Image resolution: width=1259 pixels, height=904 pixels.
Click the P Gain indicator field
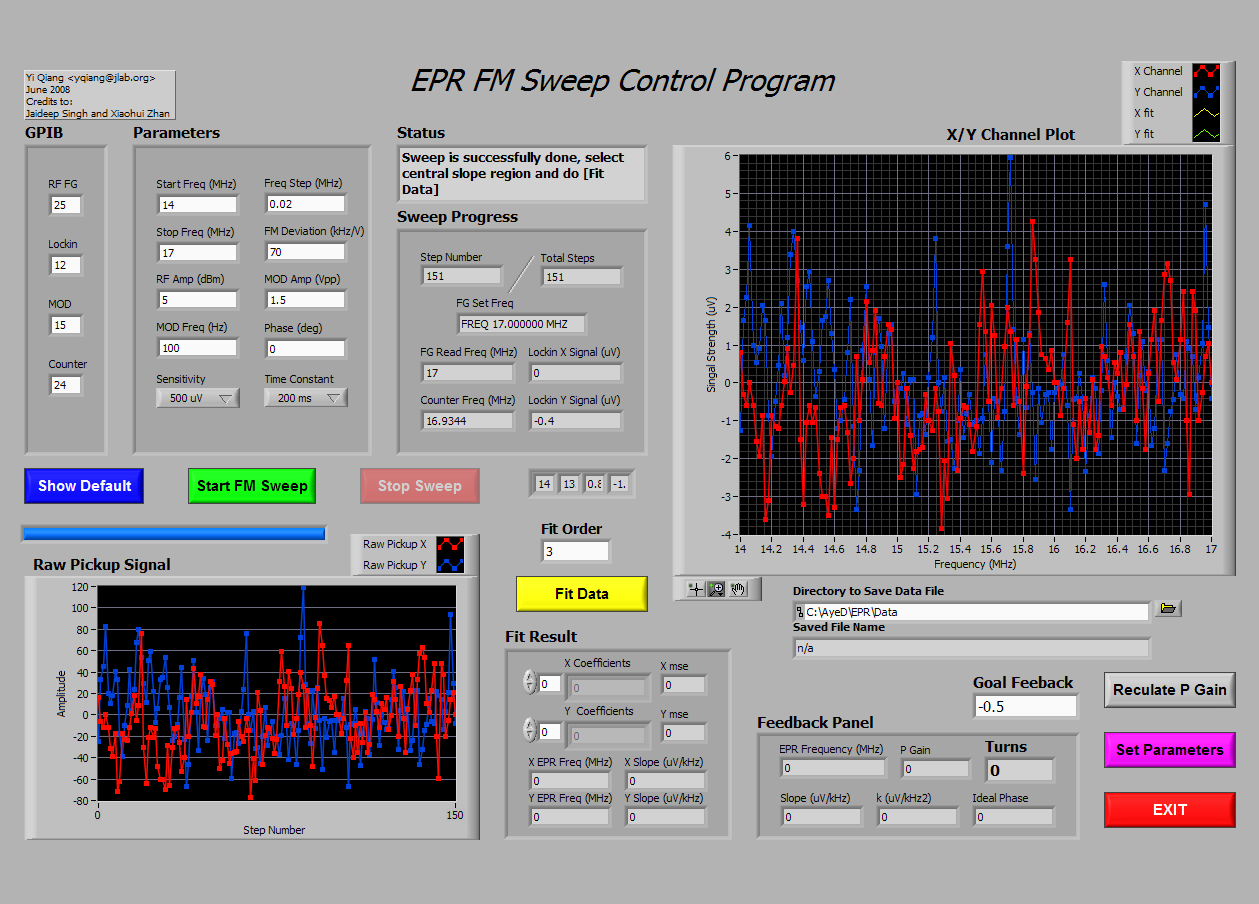936,769
